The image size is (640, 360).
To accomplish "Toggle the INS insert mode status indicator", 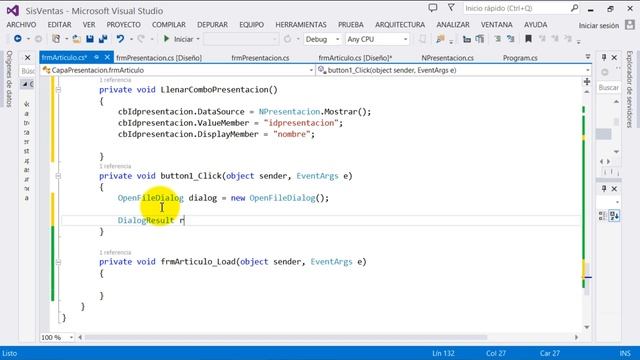I will coord(625,353).
